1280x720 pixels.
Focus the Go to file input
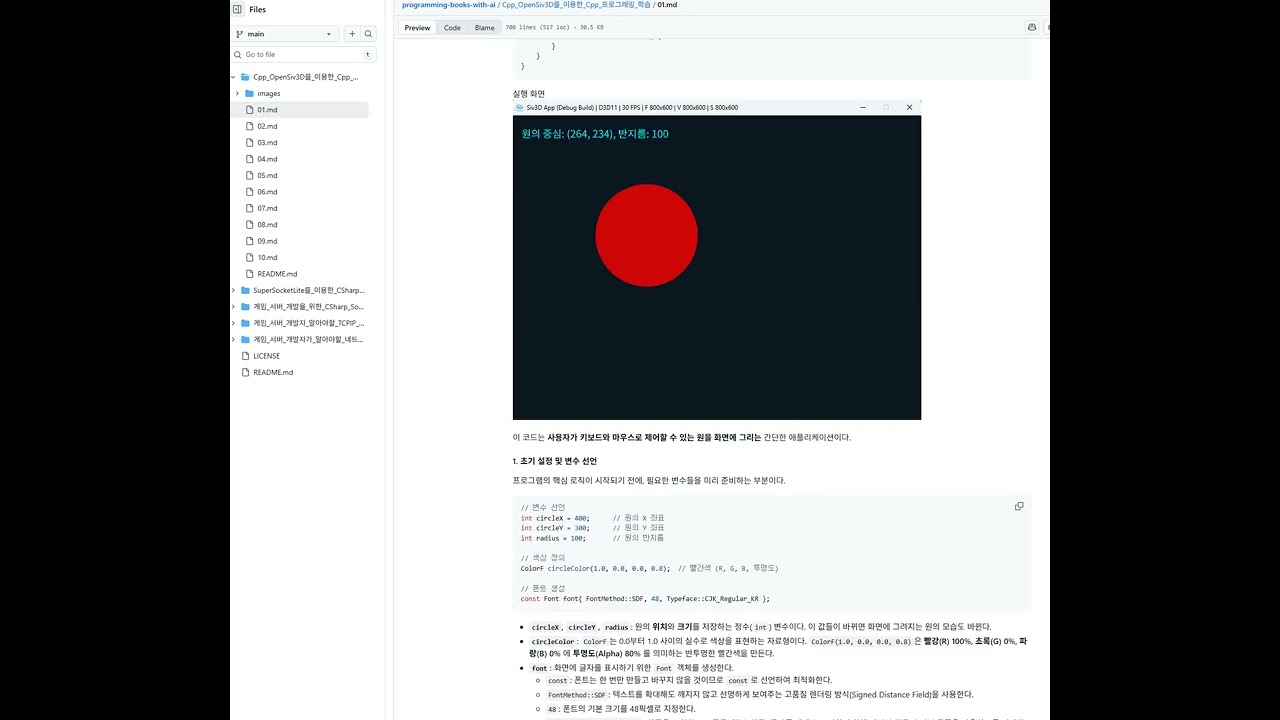(x=304, y=54)
